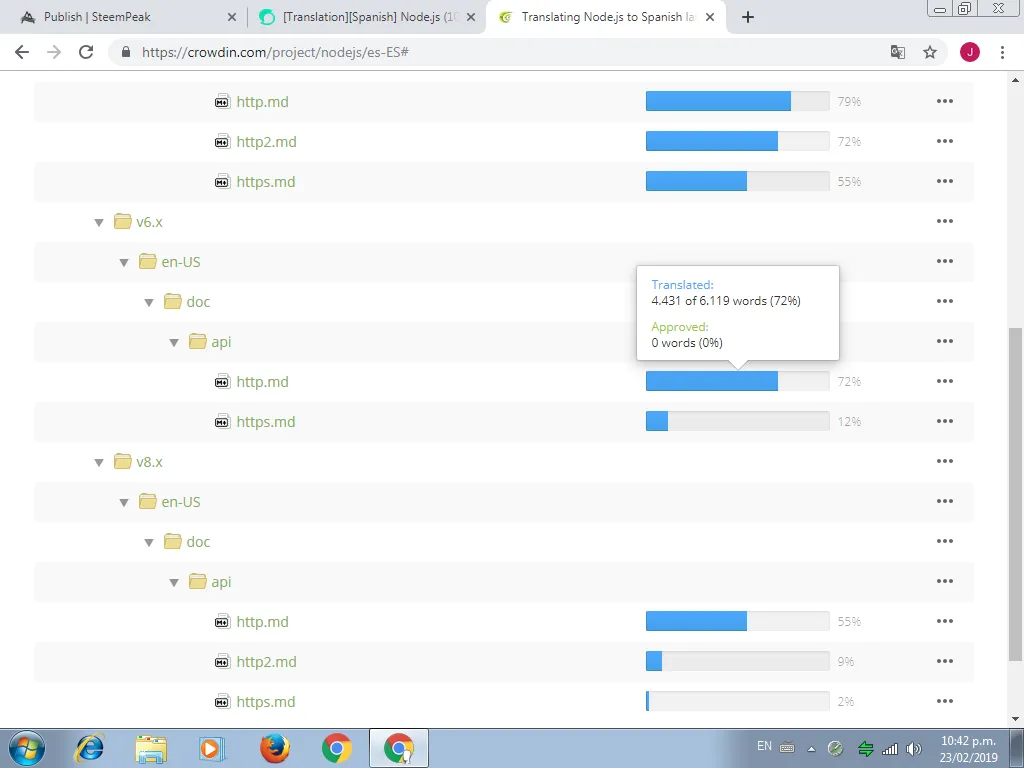Open a new browser tab
This screenshot has height=768, width=1024.
(748, 17)
